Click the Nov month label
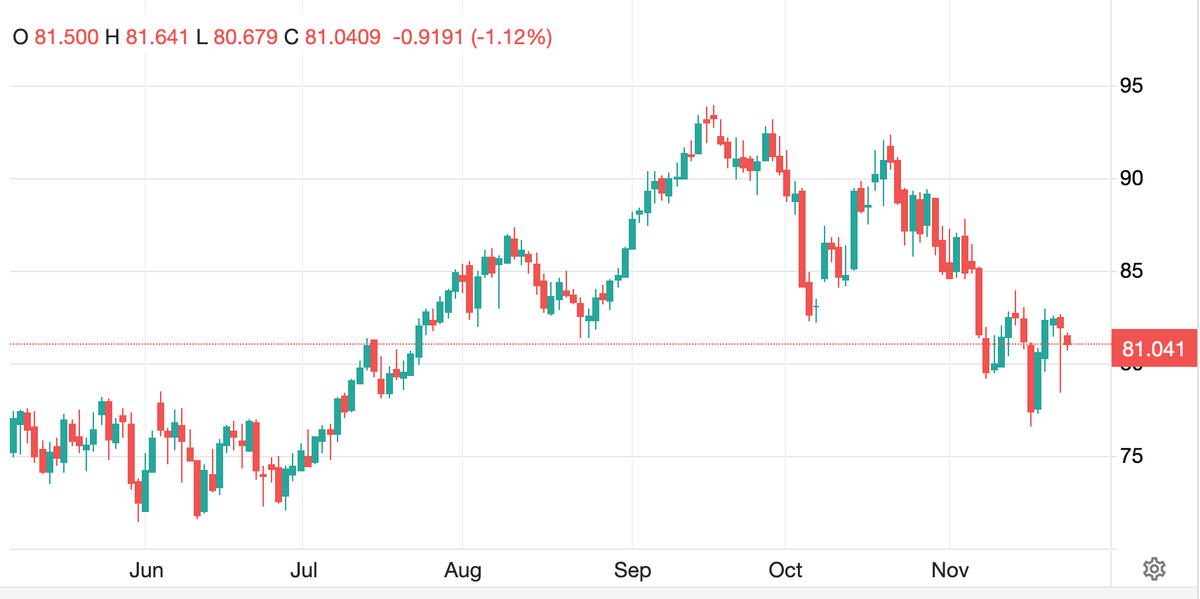The height and width of the screenshot is (599, 1200). 949,571
